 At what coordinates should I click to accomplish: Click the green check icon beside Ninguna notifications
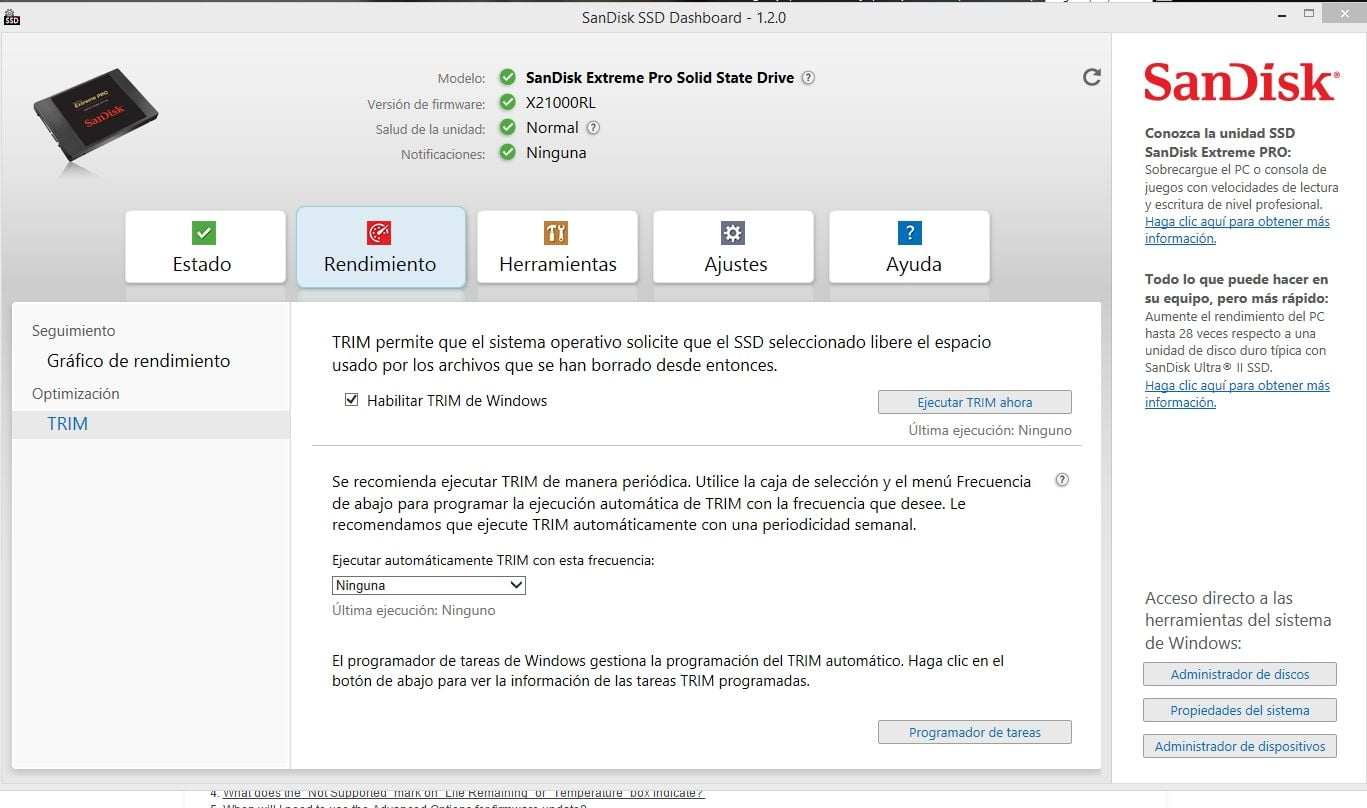point(508,152)
